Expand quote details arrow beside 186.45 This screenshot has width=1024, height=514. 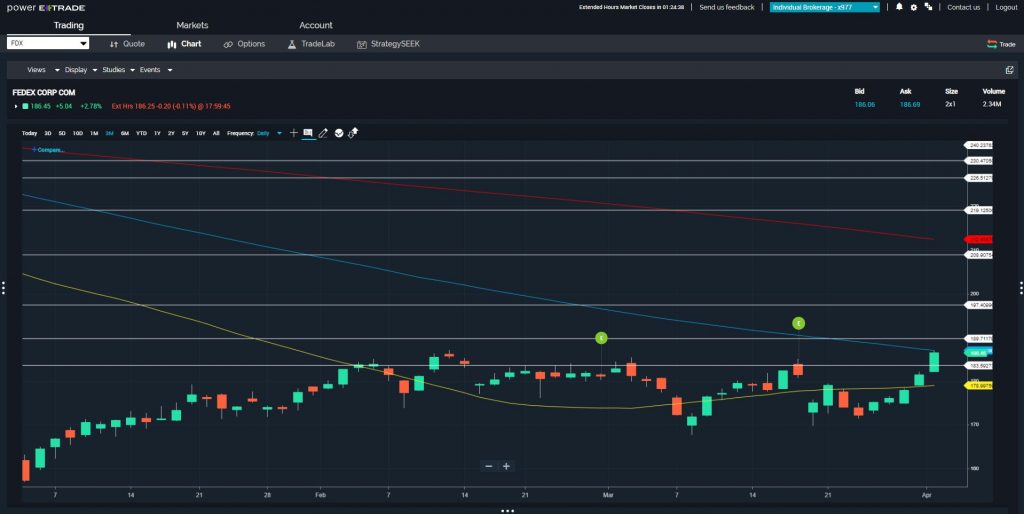(x=16, y=106)
